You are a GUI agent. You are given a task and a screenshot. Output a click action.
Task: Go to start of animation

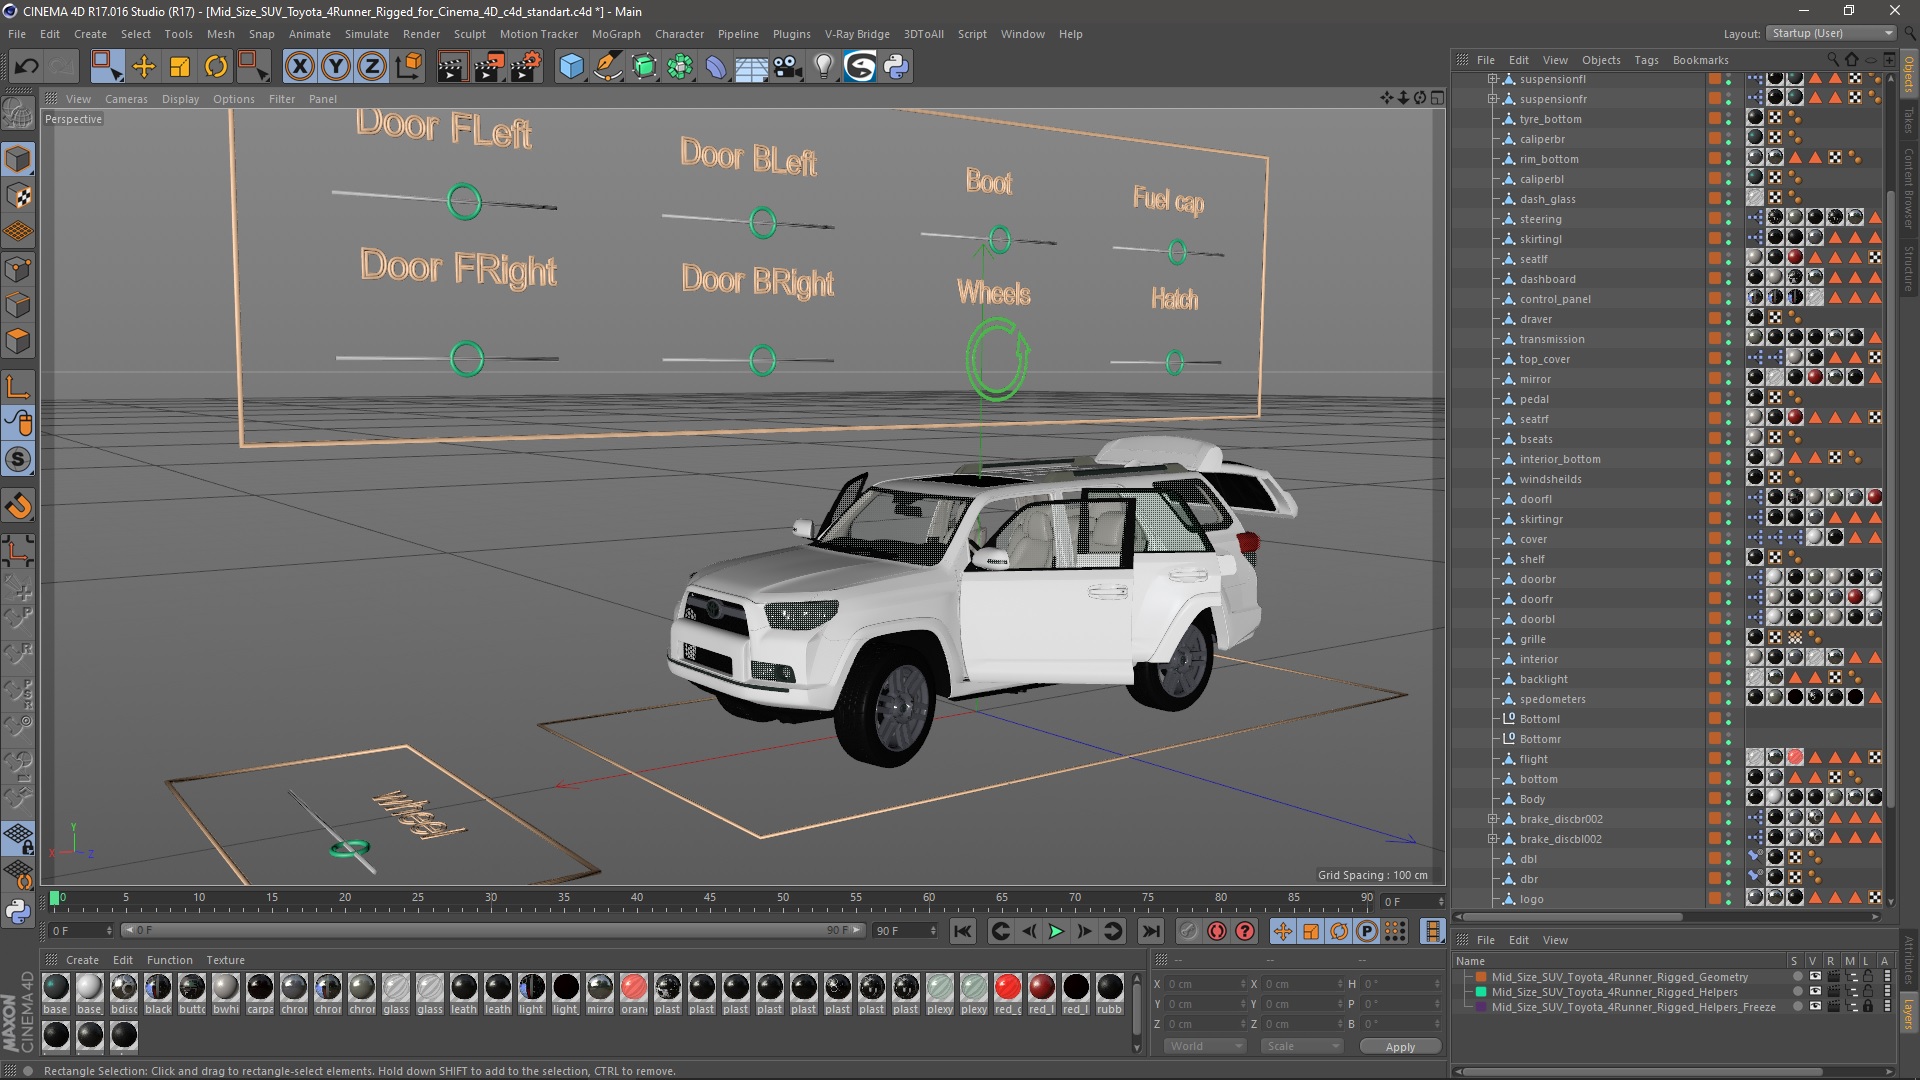pos(962,931)
